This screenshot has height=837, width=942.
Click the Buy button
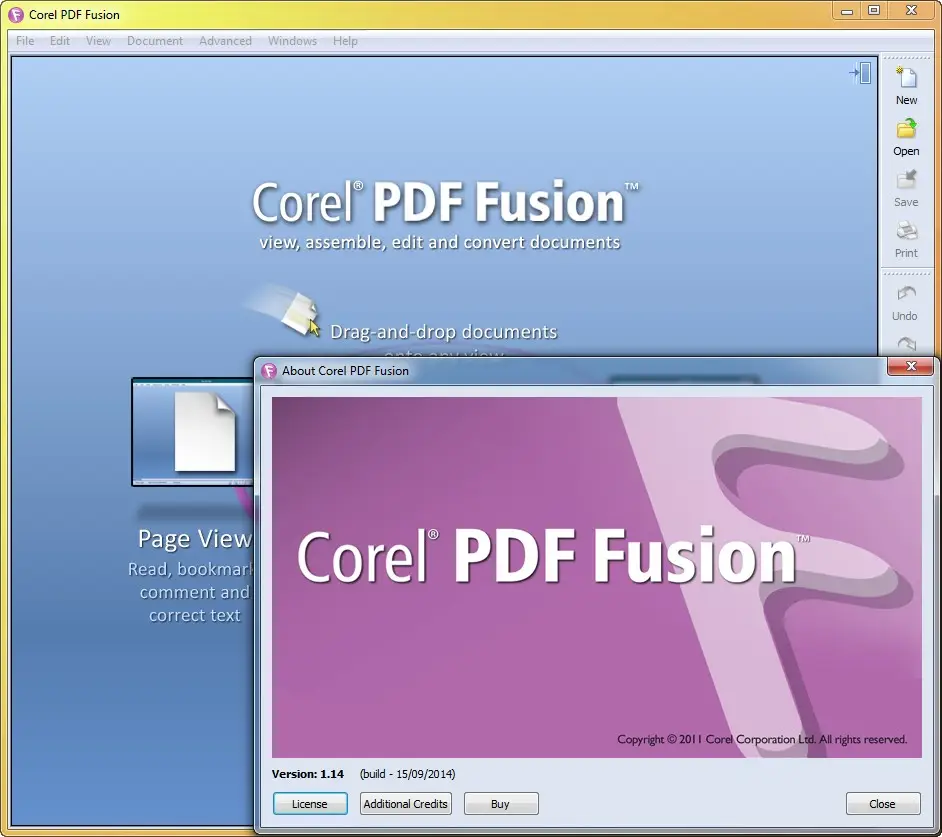point(500,803)
